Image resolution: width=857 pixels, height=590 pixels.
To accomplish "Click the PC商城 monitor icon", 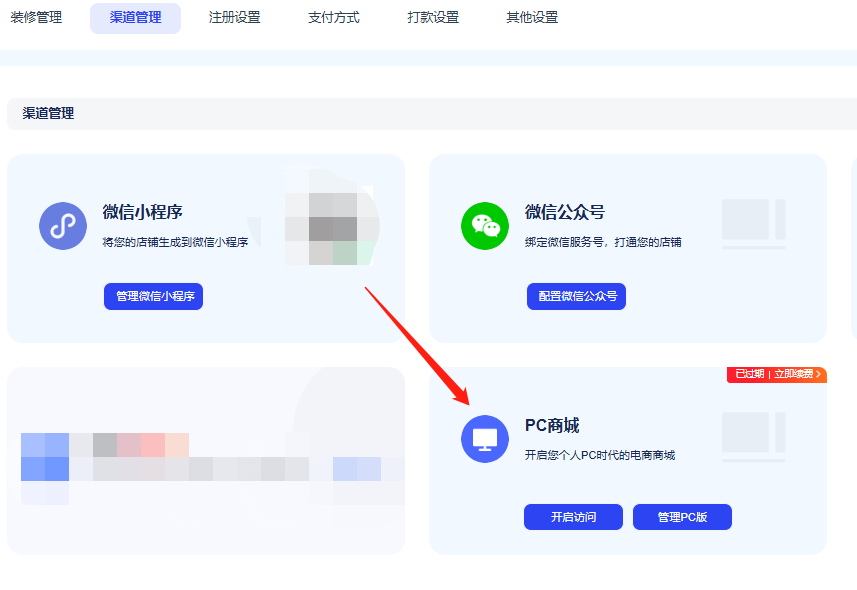I will coord(485,439).
